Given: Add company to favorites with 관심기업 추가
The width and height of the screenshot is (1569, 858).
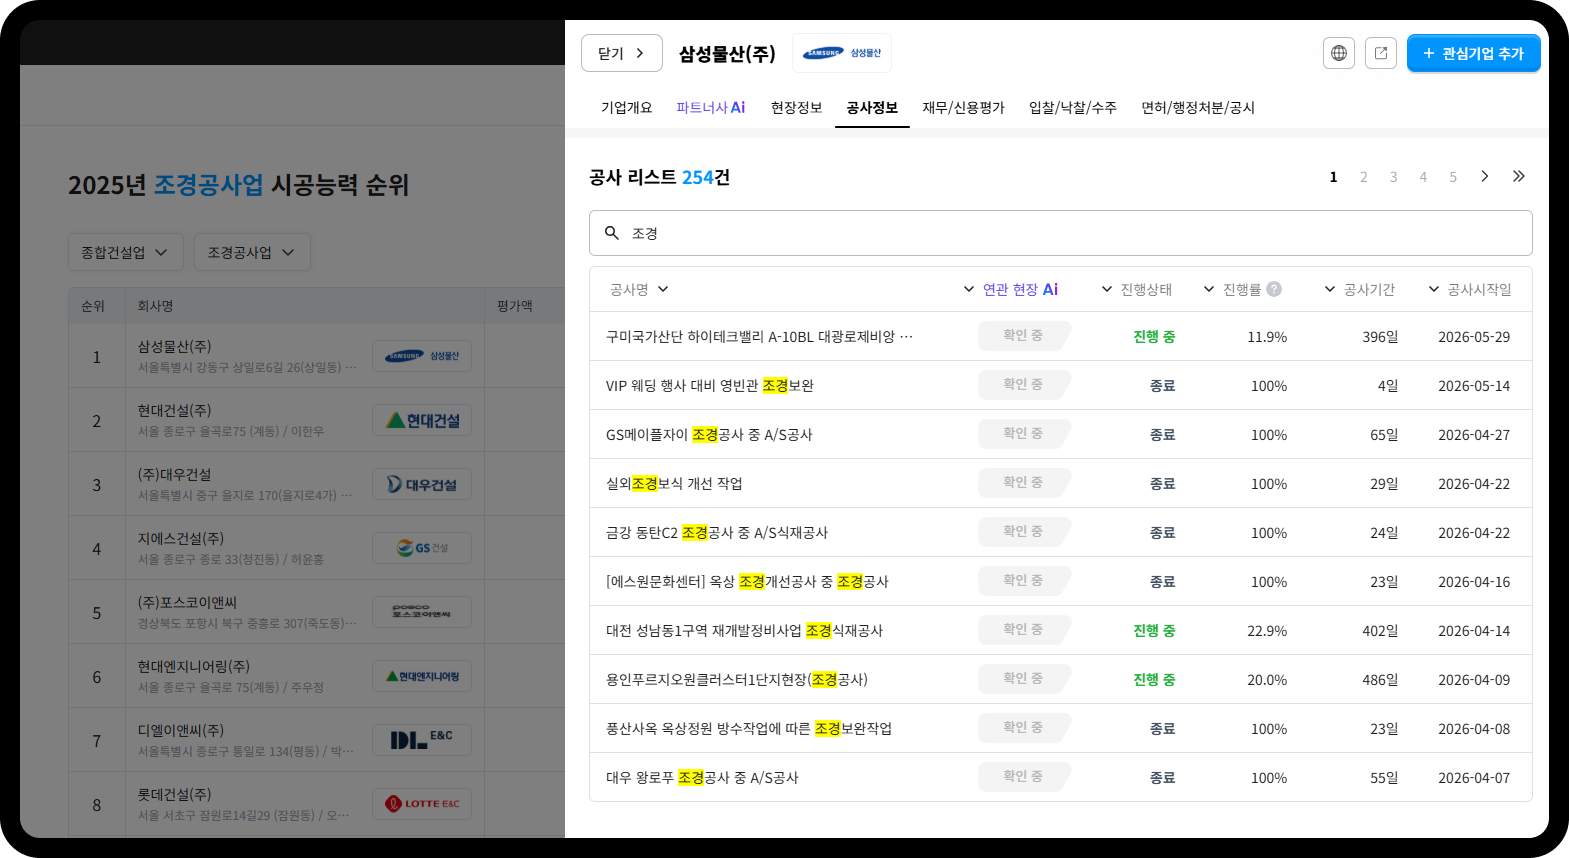Looking at the screenshot, I should [1473, 53].
